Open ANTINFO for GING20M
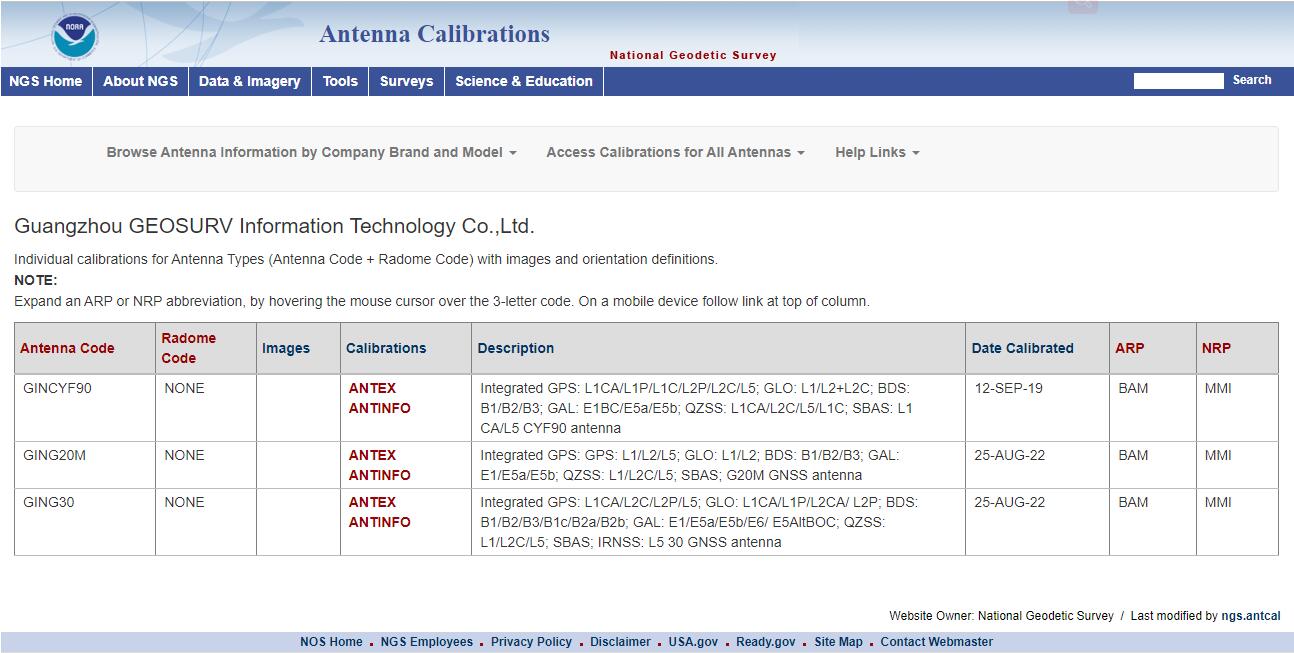The width and height of the screenshot is (1294, 653). 379,475
